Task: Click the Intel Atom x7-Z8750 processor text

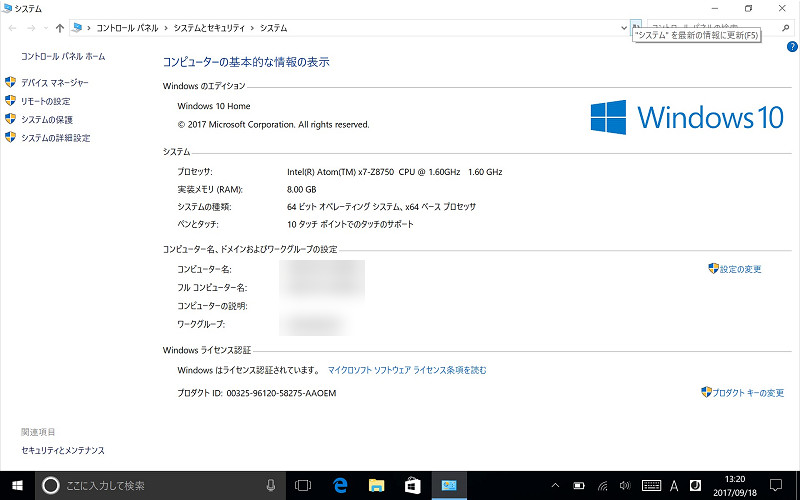Action: pos(394,172)
